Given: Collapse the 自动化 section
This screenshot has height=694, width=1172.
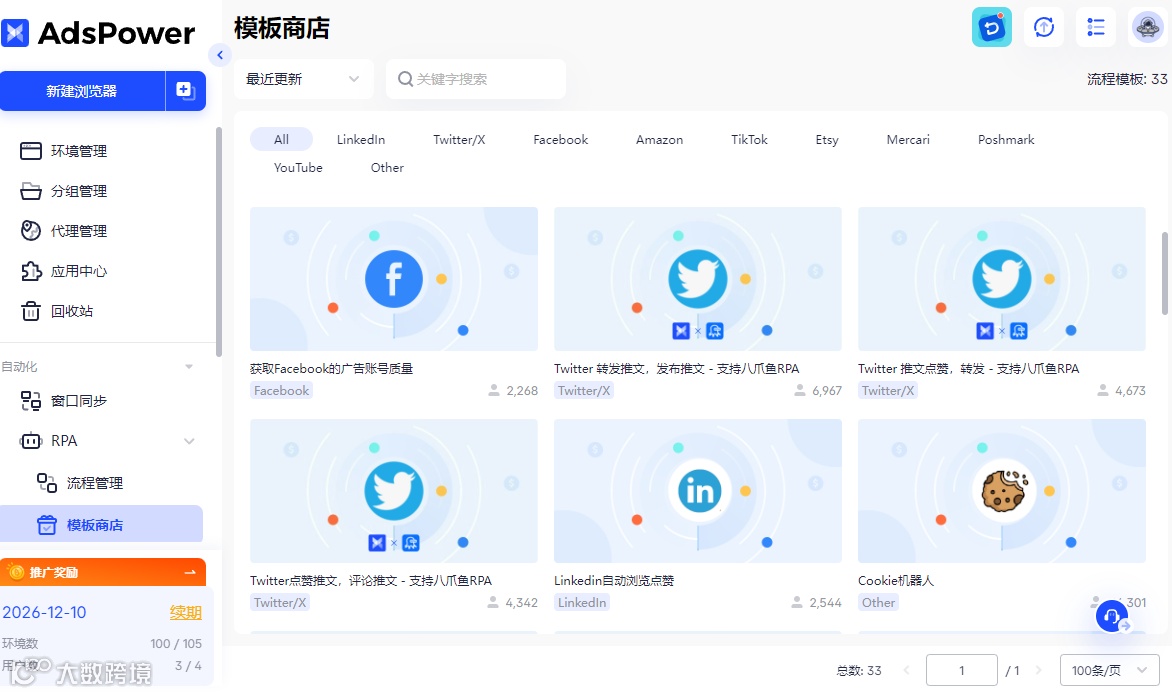Looking at the screenshot, I should [x=188, y=366].
